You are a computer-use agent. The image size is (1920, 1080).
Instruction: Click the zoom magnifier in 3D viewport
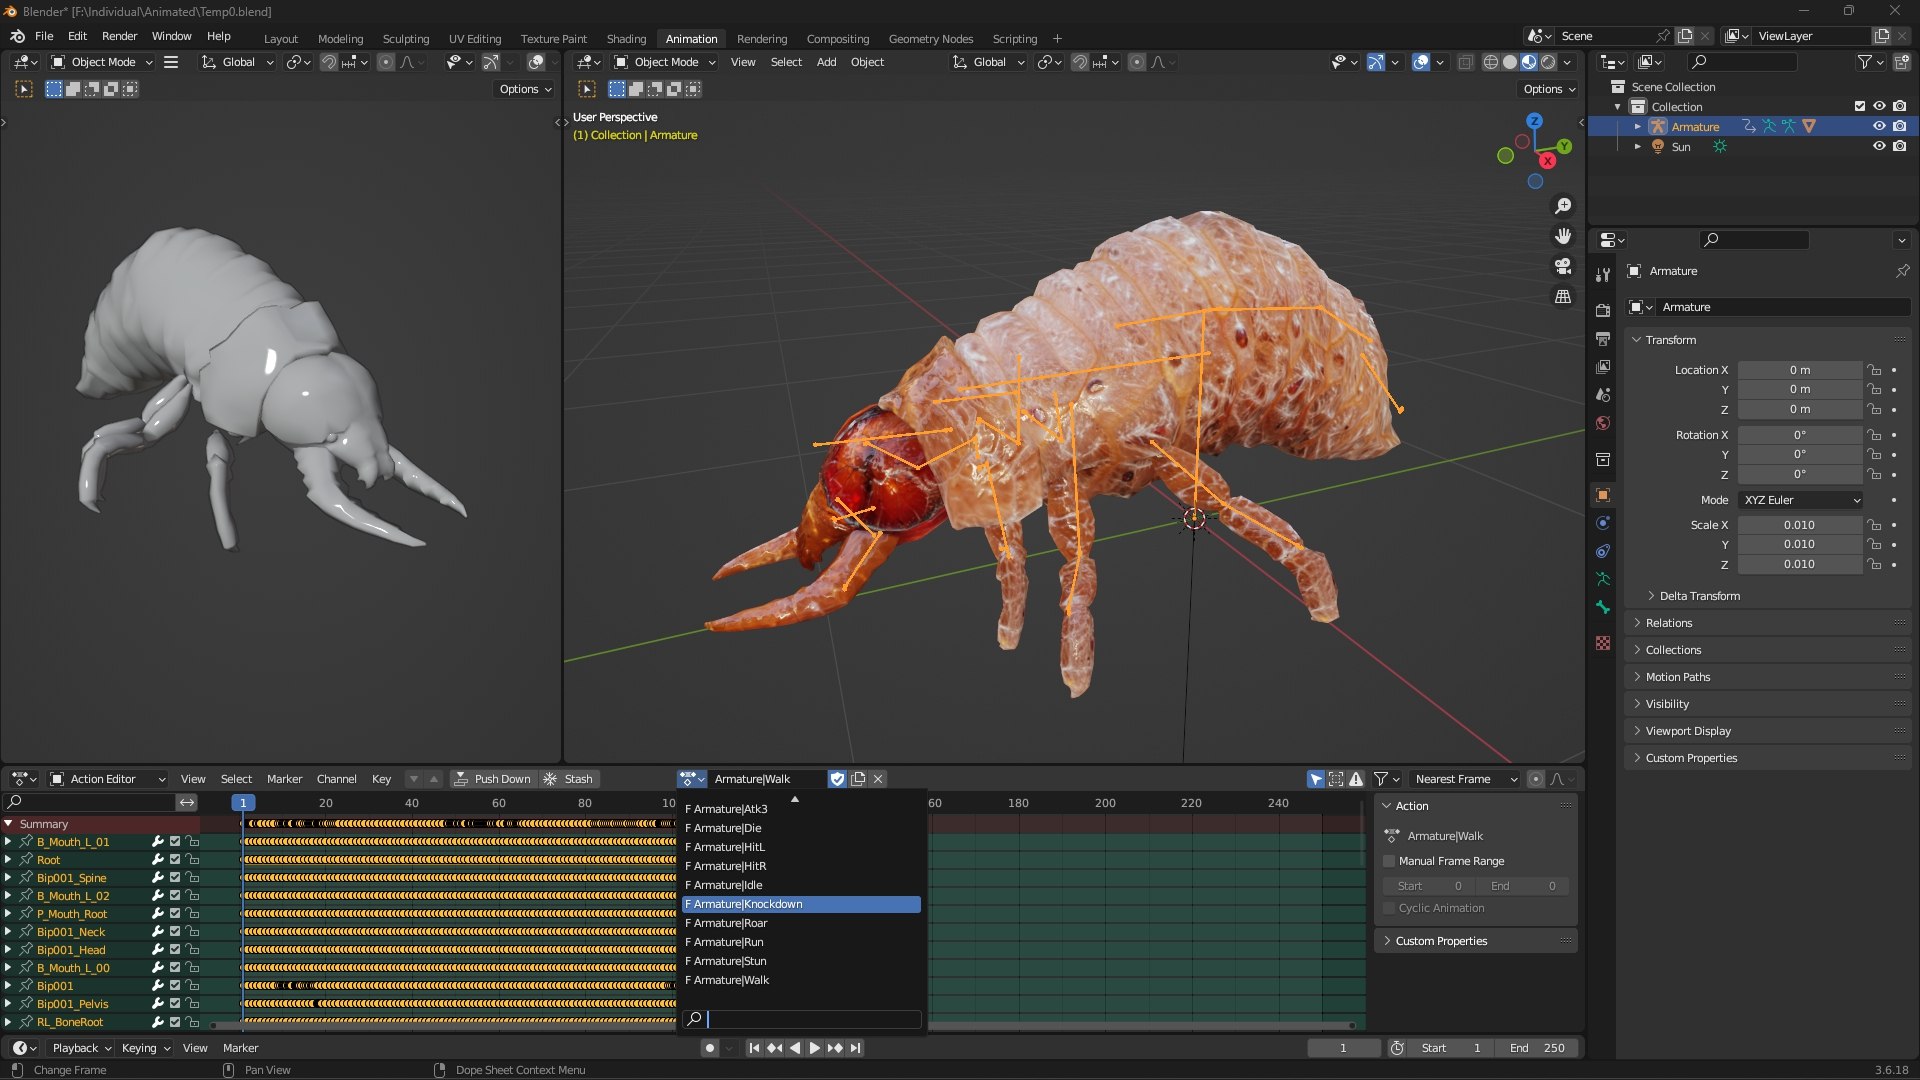tap(1563, 206)
